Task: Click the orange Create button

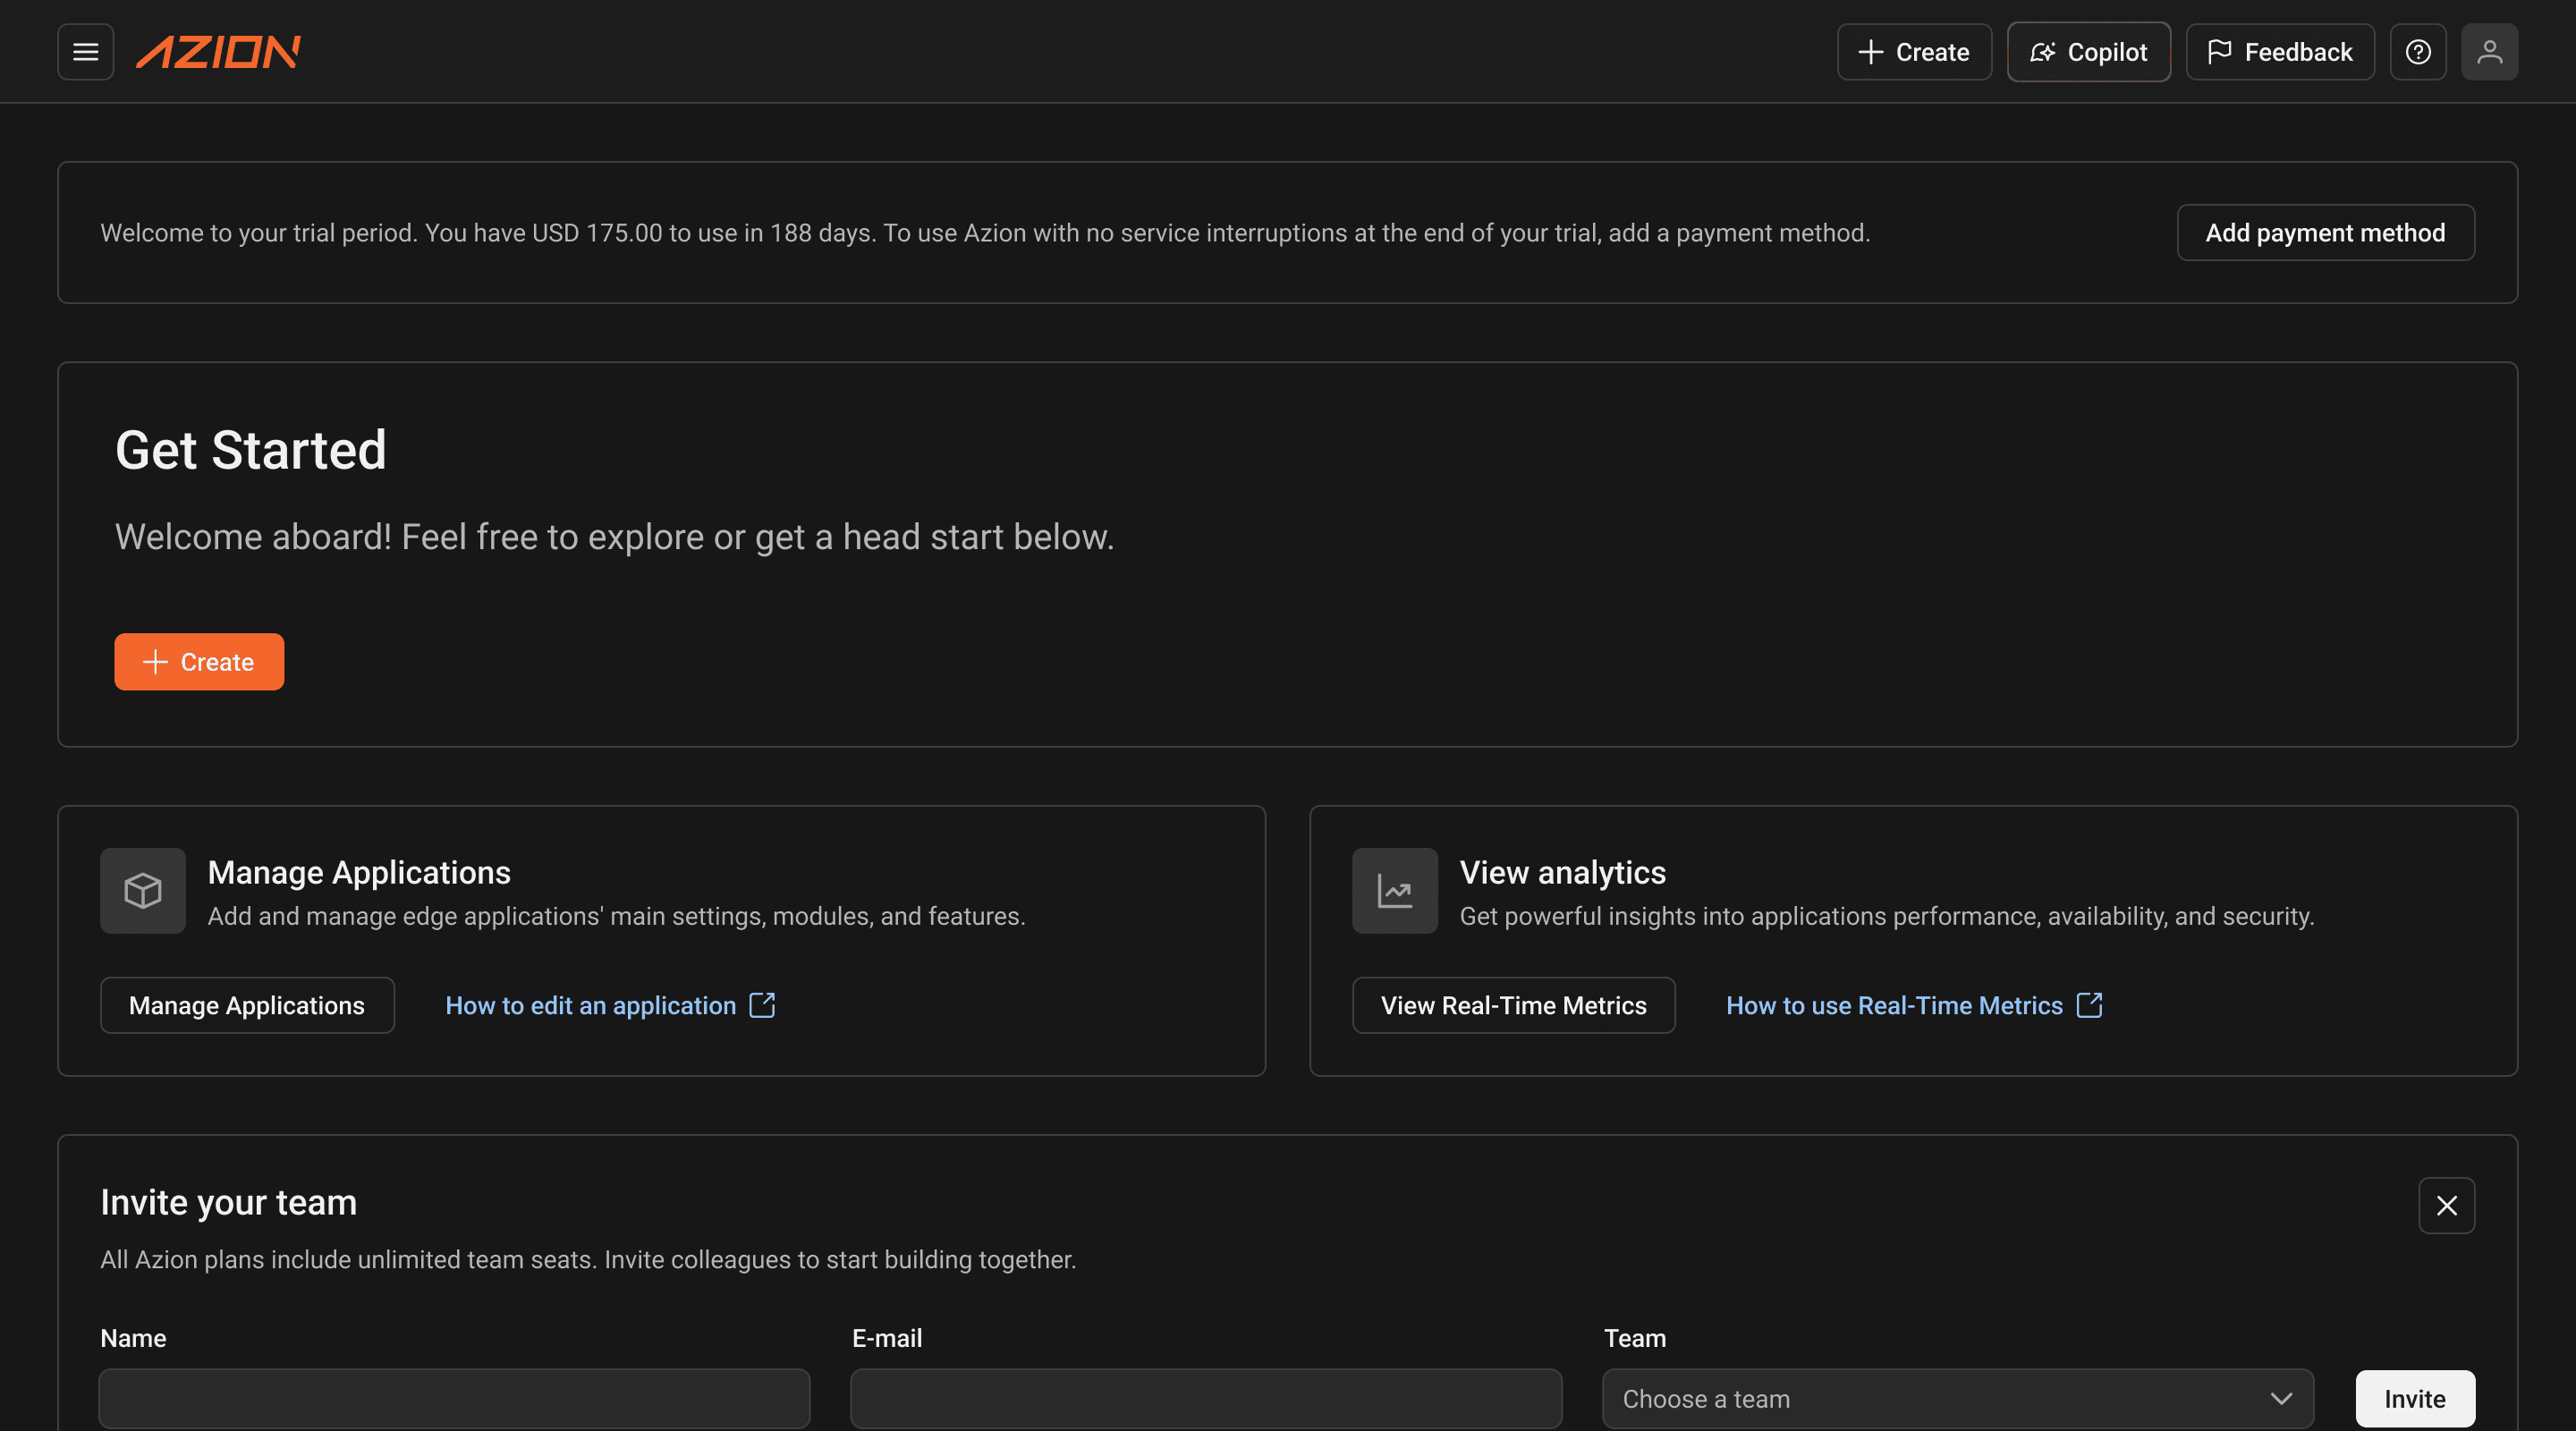Action: [x=199, y=662]
